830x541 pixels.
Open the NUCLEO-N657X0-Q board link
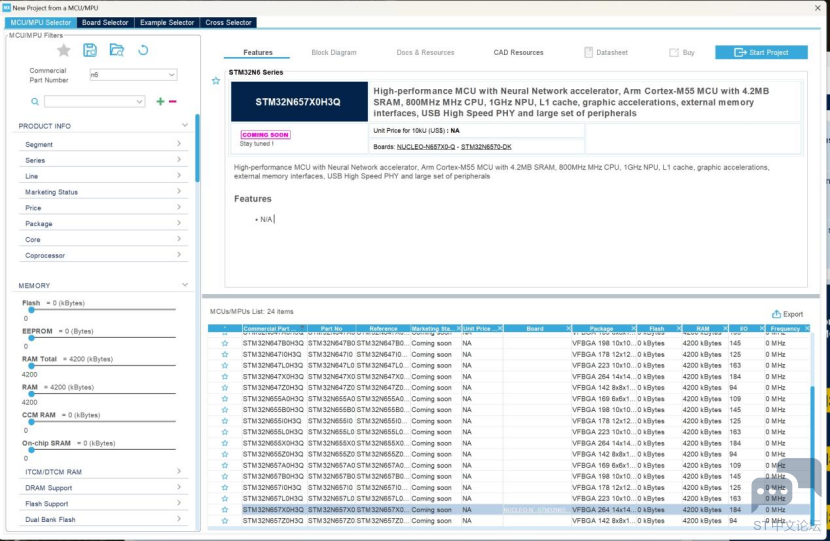(426, 147)
